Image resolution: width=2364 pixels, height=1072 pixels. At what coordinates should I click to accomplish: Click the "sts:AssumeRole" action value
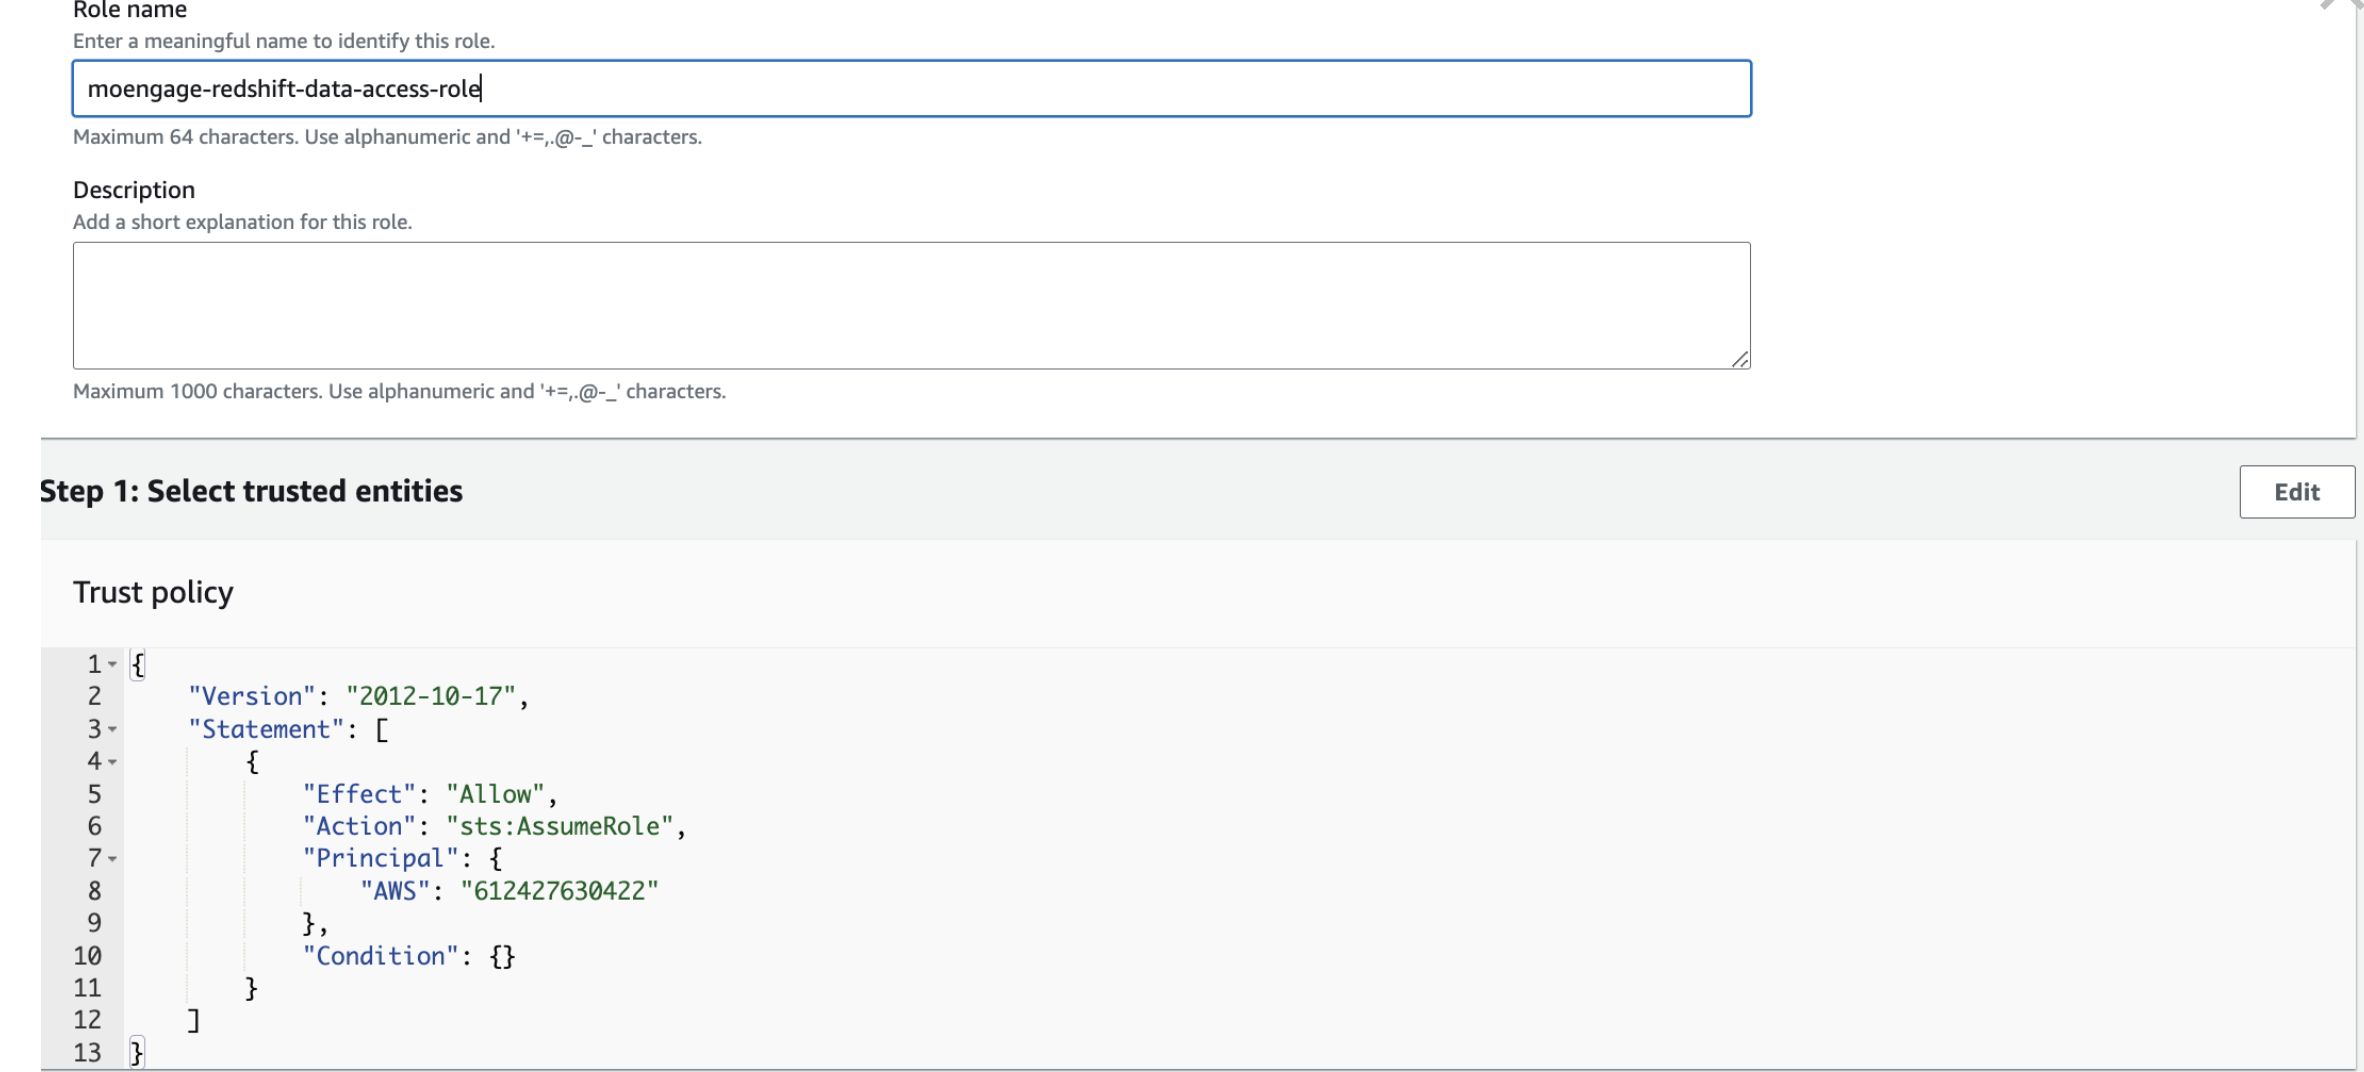tap(559, 827)
